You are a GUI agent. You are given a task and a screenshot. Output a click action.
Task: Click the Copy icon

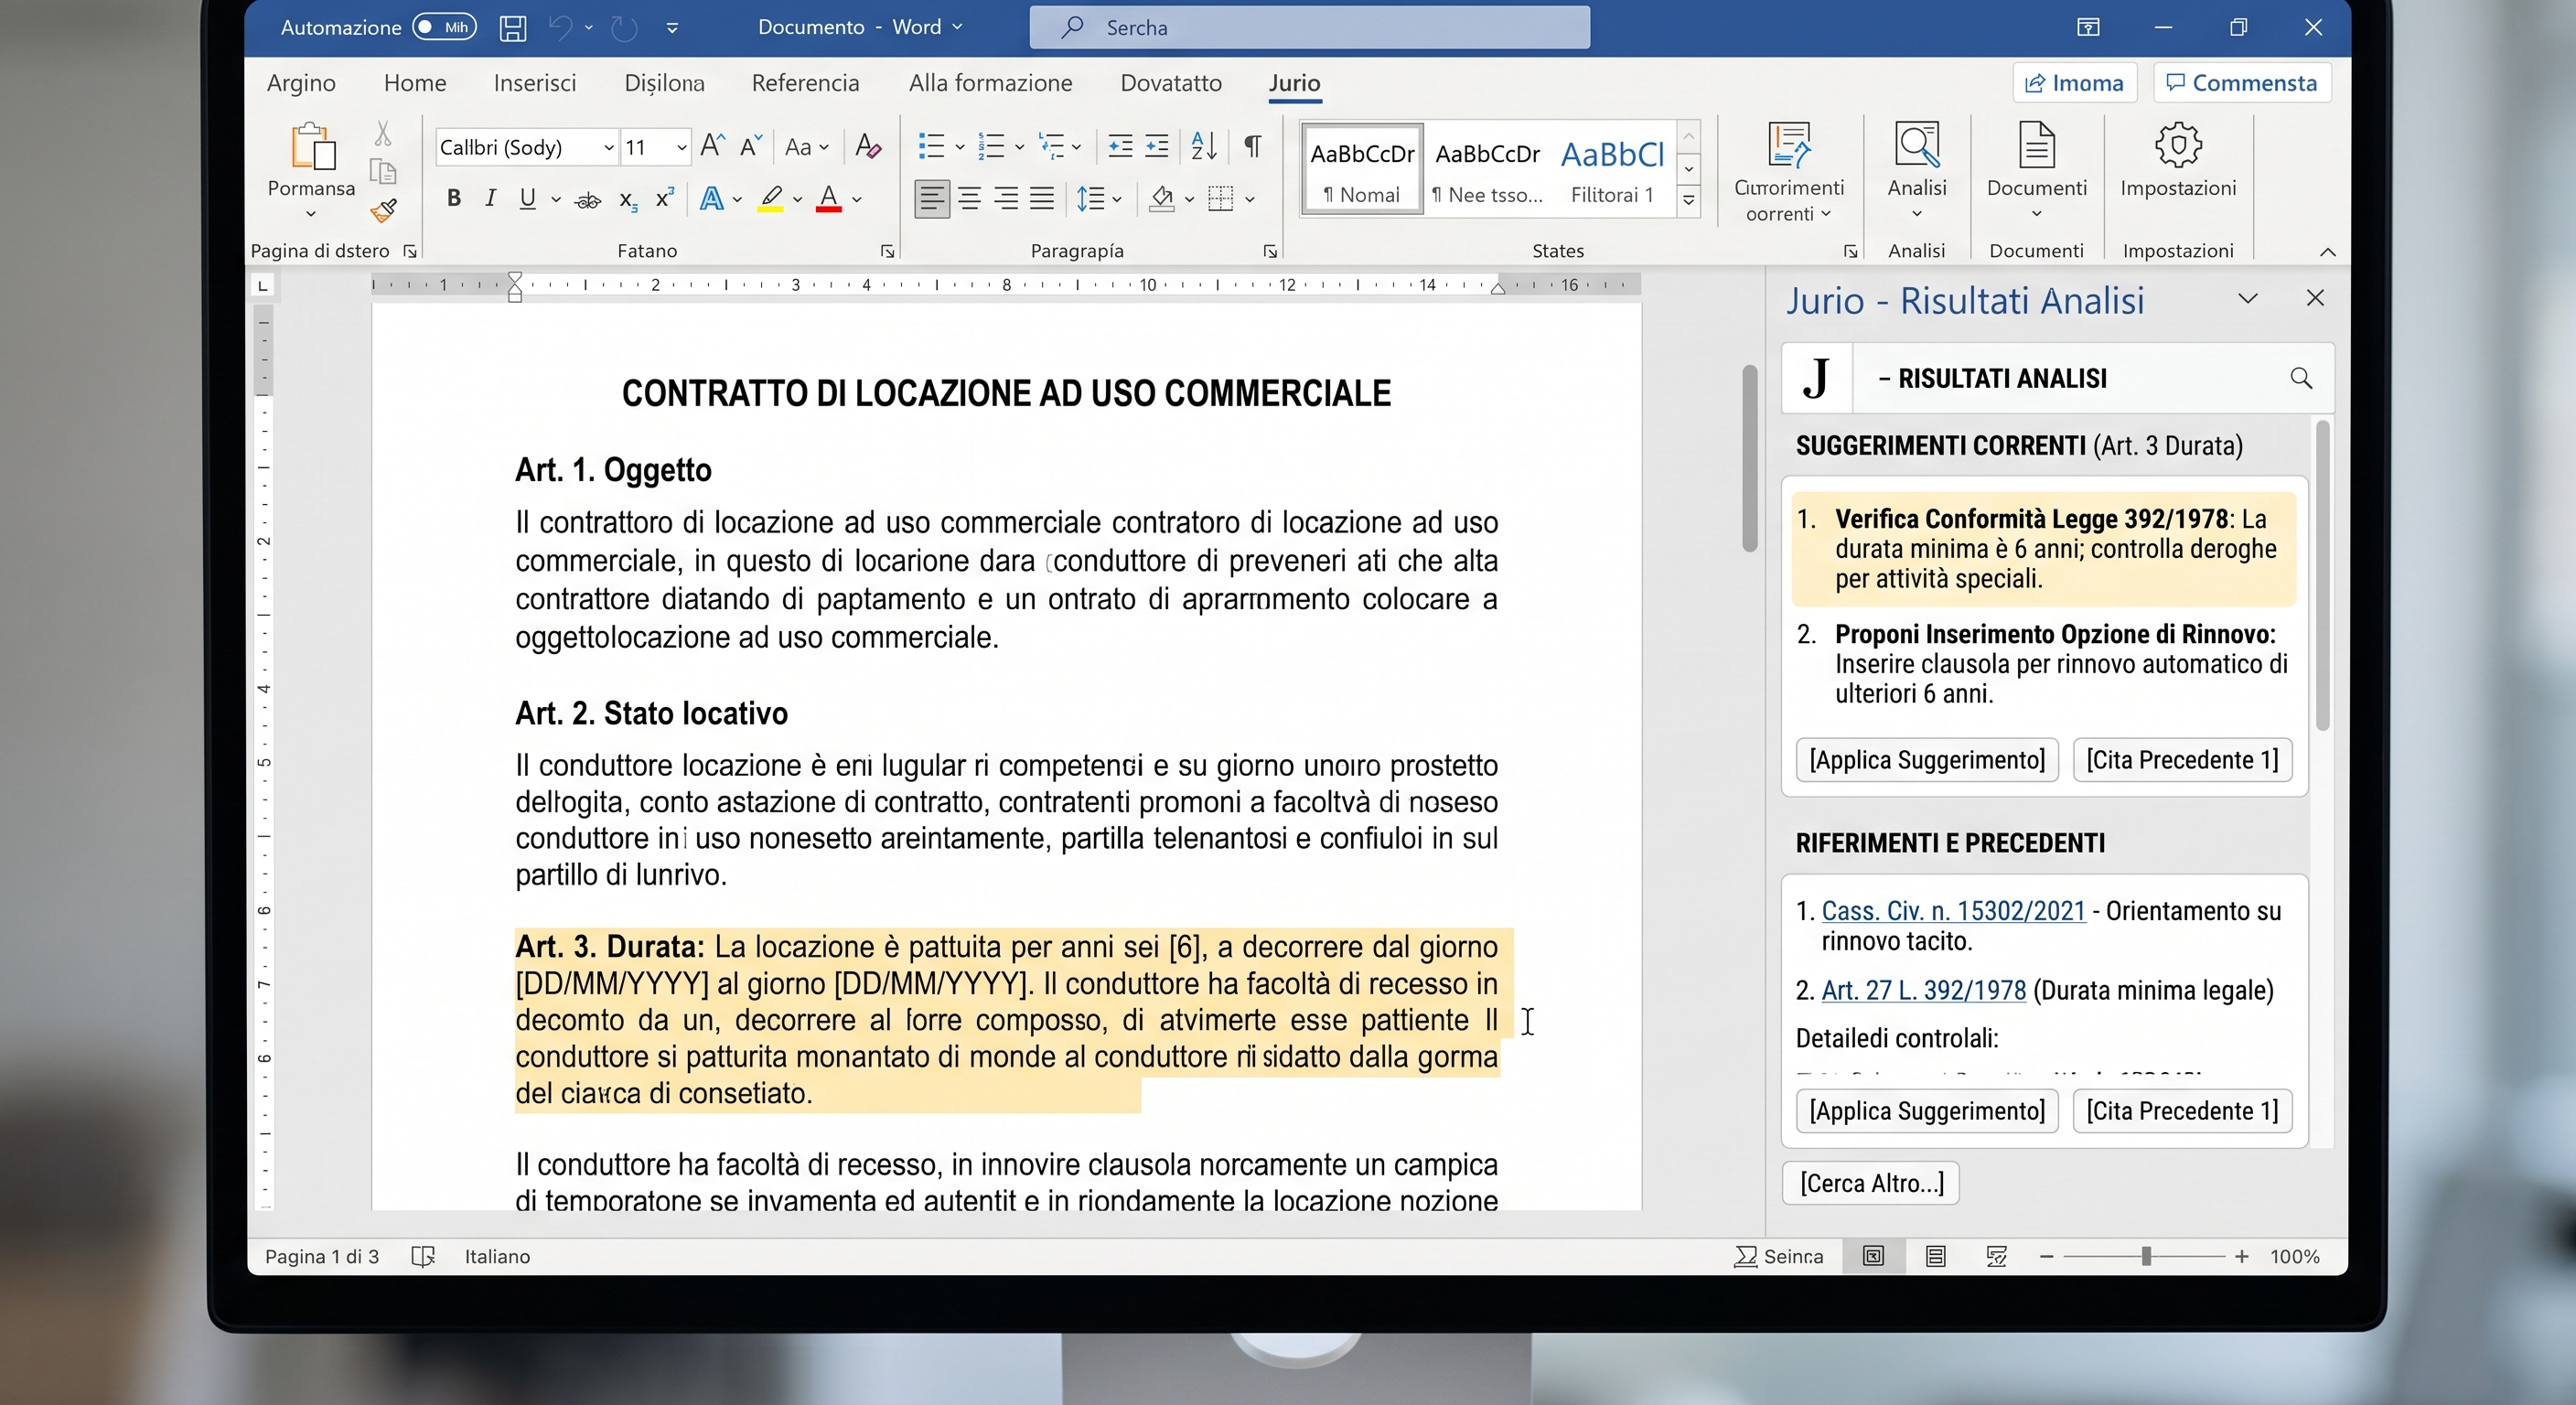383,171
